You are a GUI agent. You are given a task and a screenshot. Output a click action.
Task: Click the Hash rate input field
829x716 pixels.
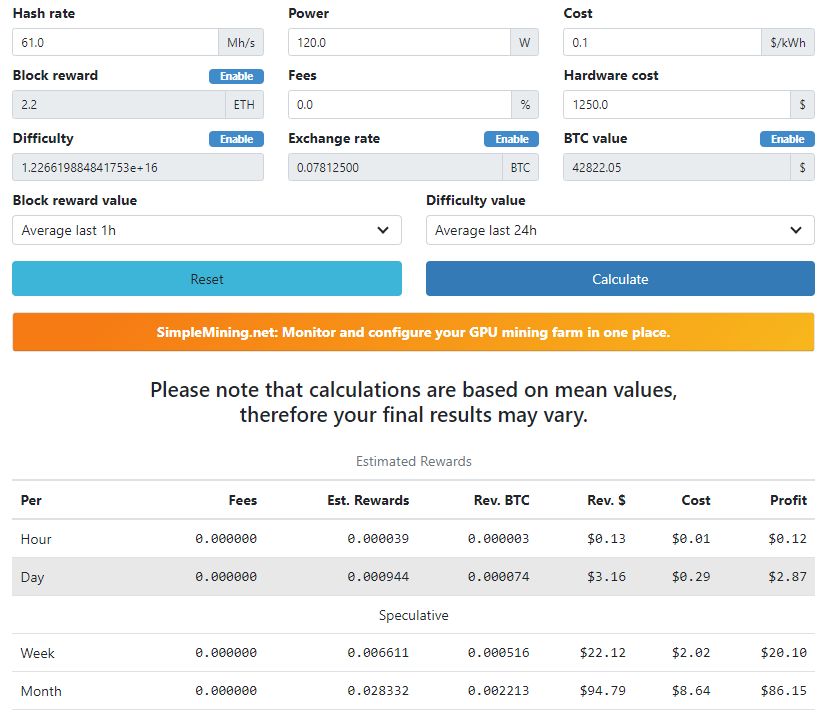[115, 43]
